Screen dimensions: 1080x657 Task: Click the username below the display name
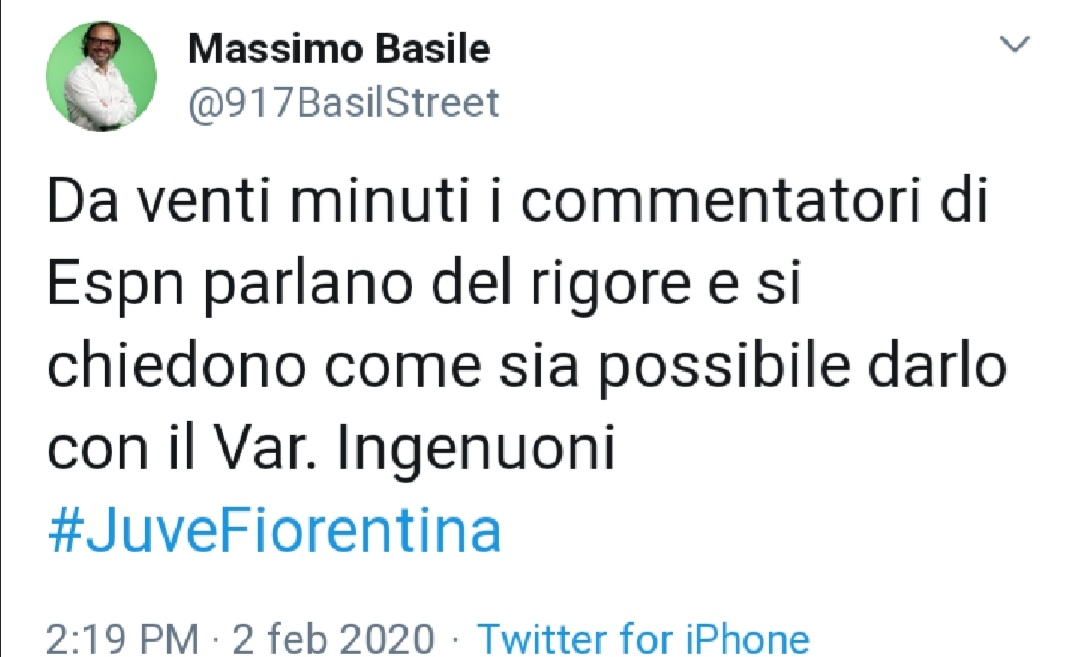point(344,101)
